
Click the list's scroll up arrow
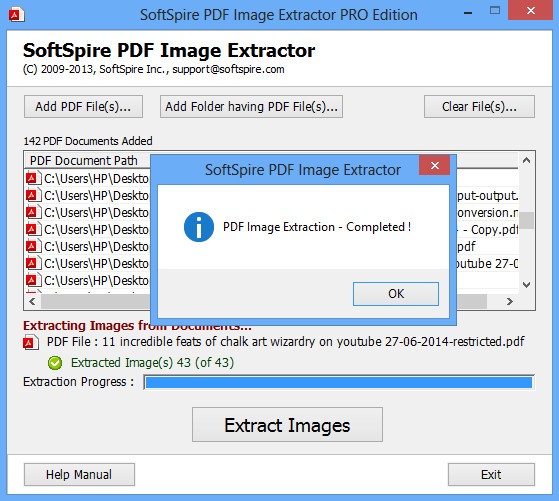tap(526, 160)
